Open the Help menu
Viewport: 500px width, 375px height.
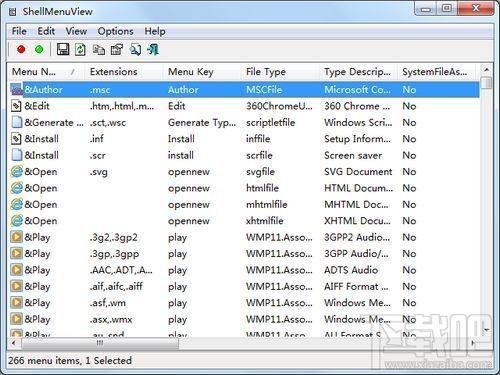coord(155,31)
